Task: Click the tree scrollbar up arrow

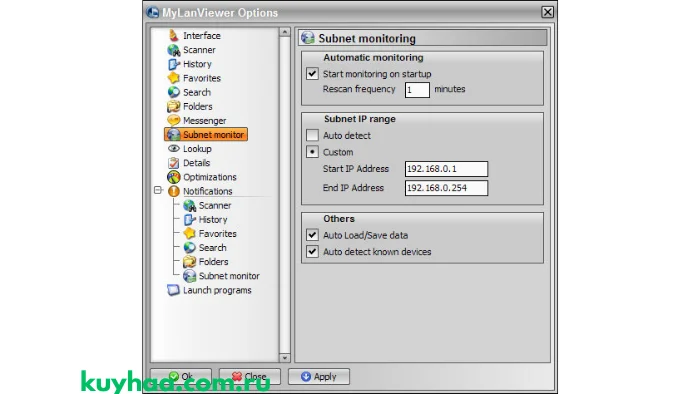Action: point(284,32)
